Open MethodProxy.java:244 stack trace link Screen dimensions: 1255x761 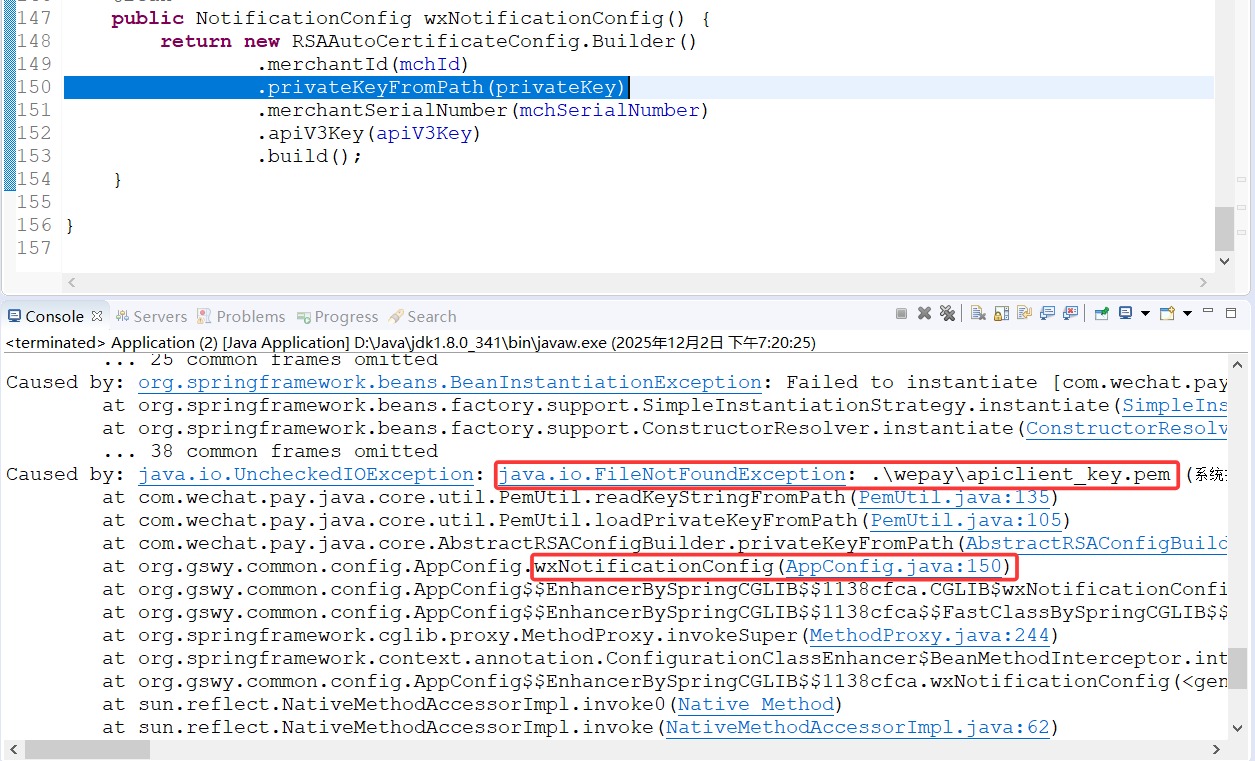click(930, 636)
